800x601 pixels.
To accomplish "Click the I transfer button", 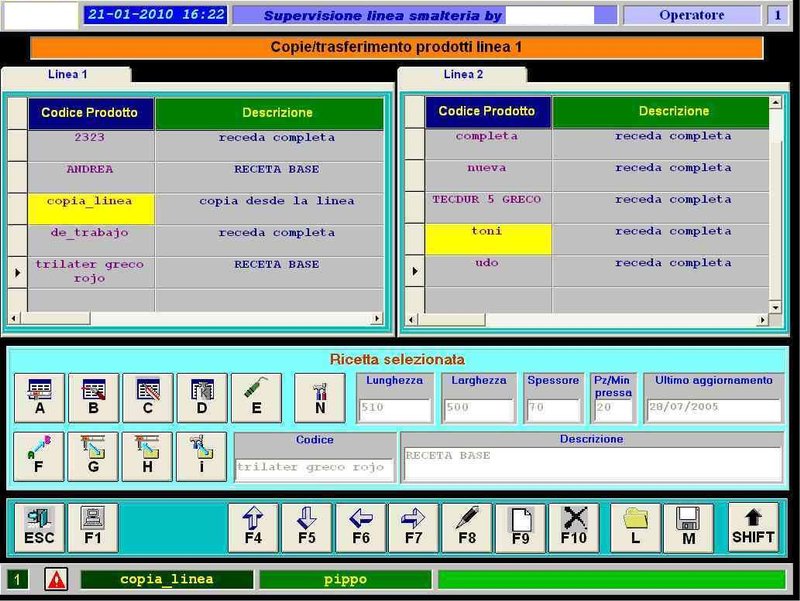I will (x=202, y=457).
